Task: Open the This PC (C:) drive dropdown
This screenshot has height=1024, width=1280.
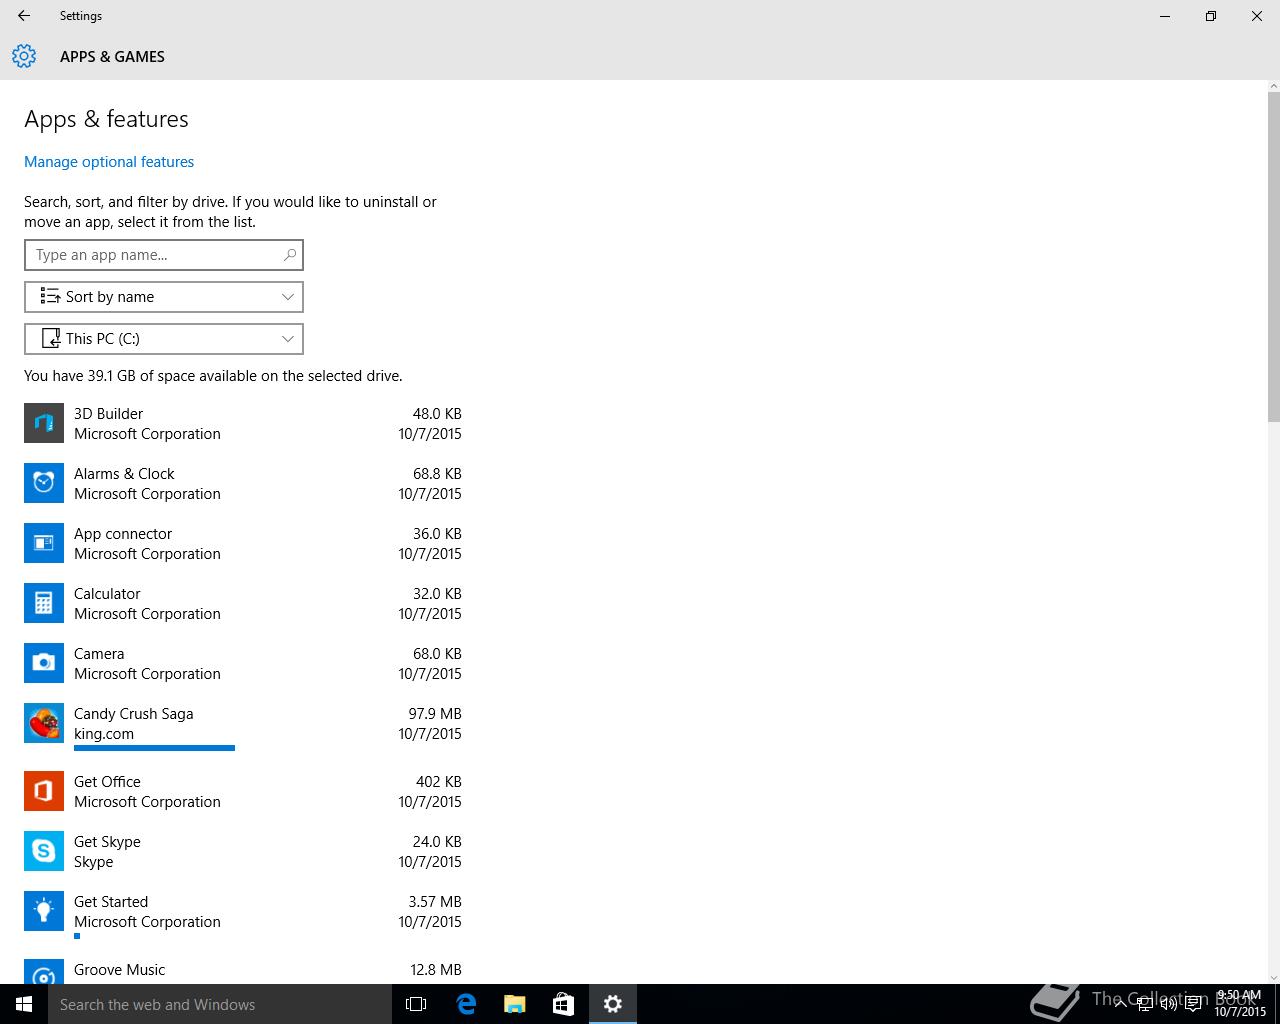Action: (x=164, y=339)
